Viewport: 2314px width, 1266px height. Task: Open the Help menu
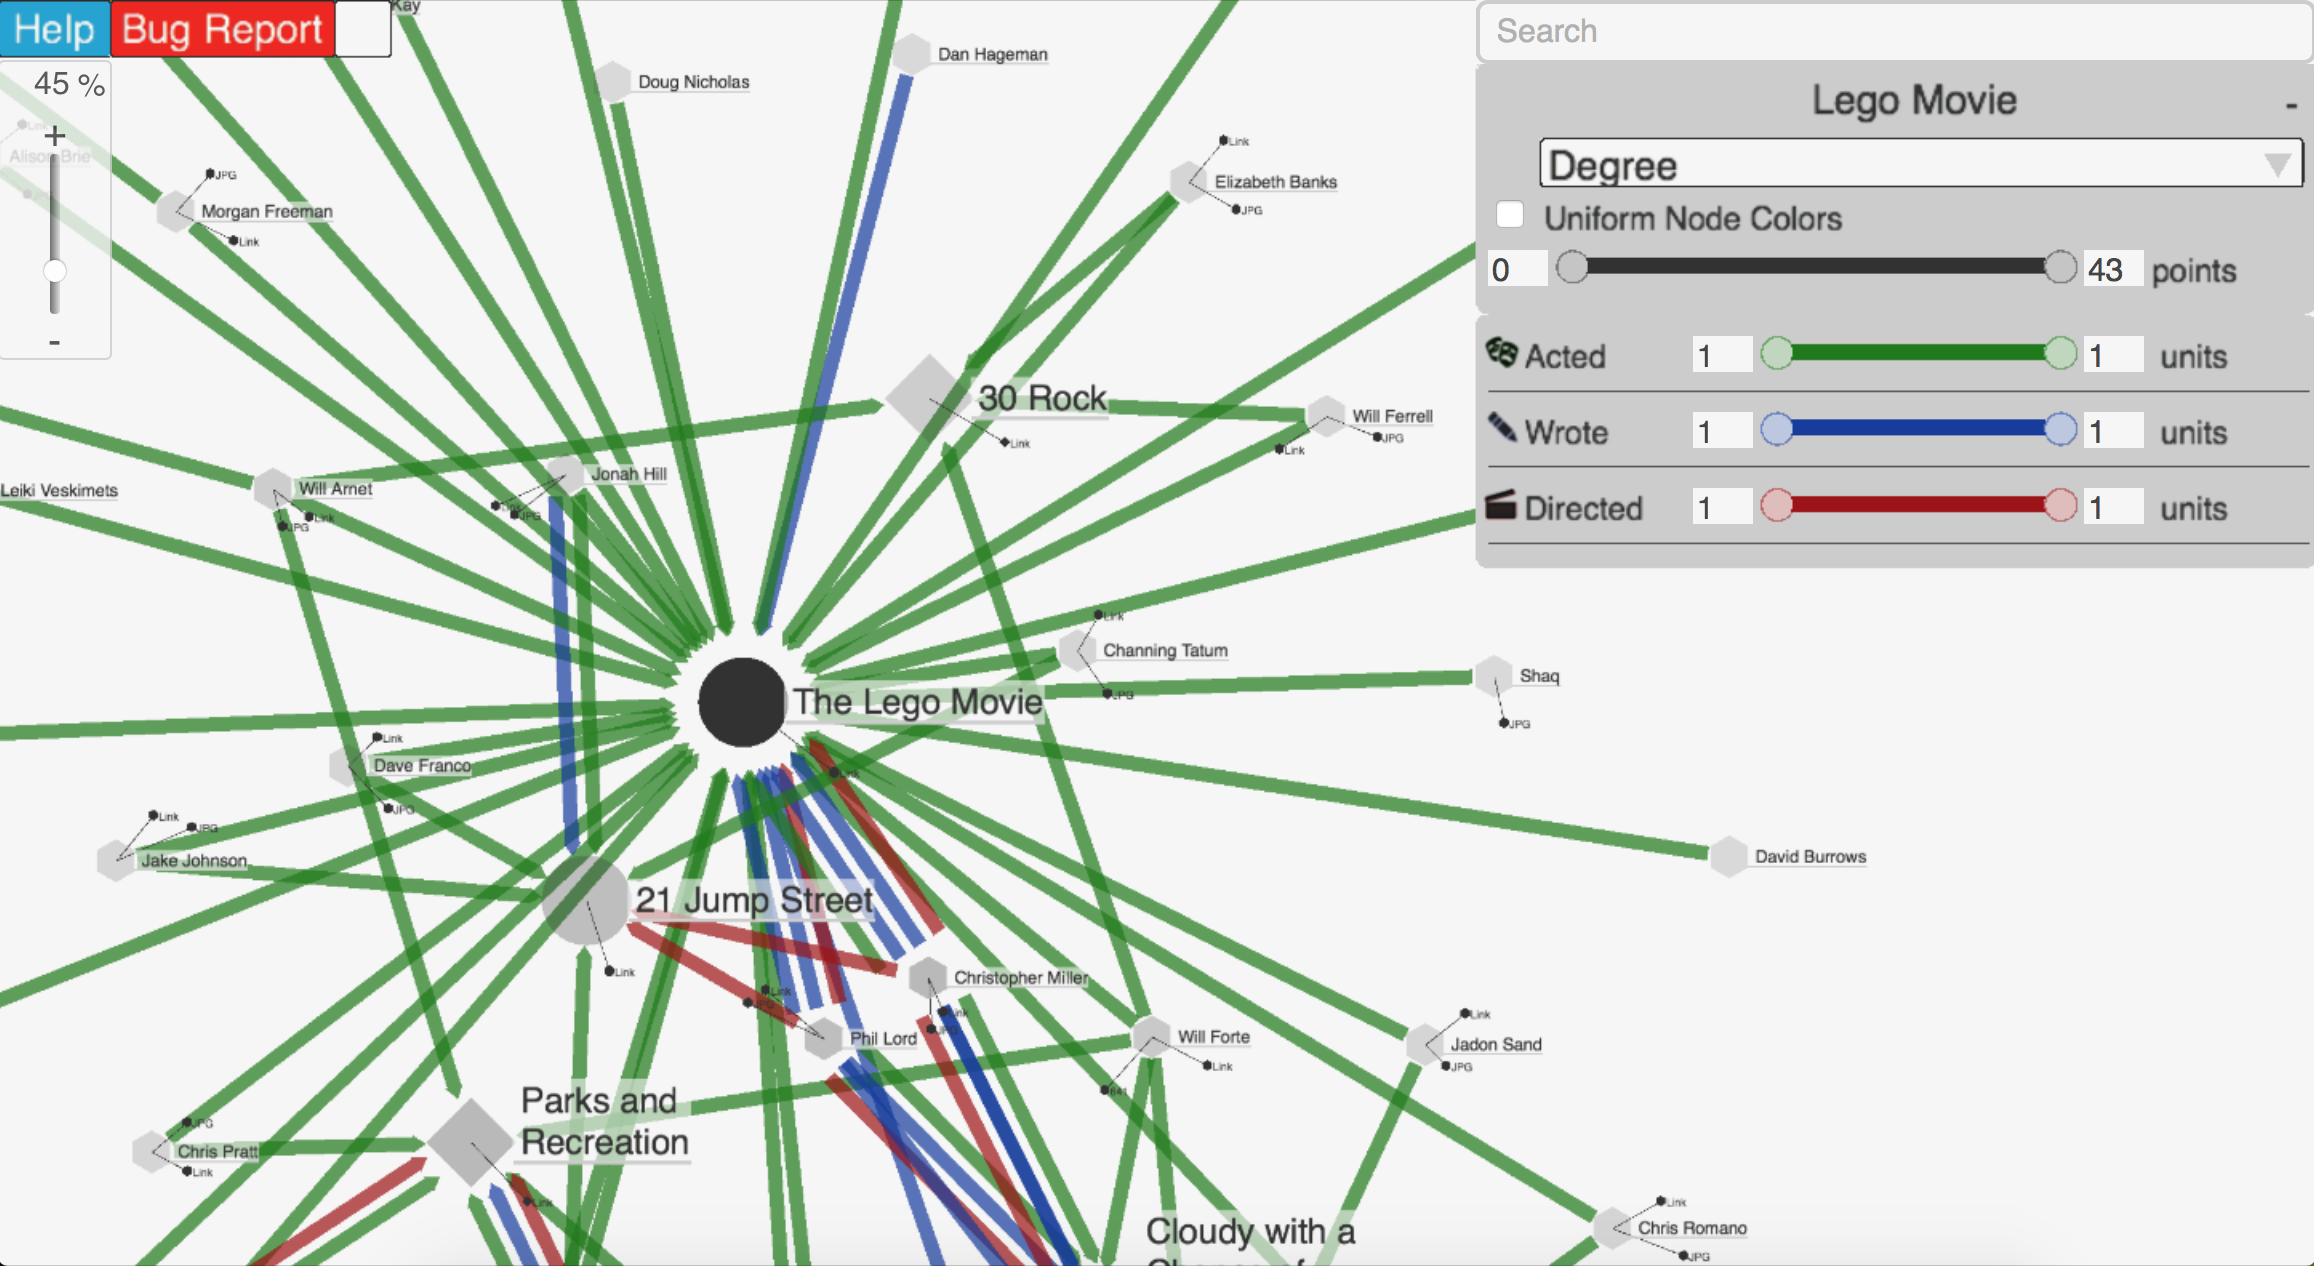pos(54,29)
